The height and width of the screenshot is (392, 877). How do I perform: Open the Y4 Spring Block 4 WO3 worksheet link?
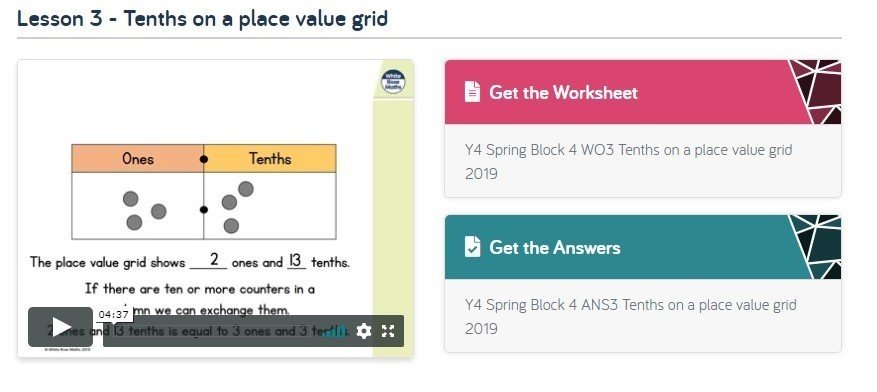tap(628, 162)
